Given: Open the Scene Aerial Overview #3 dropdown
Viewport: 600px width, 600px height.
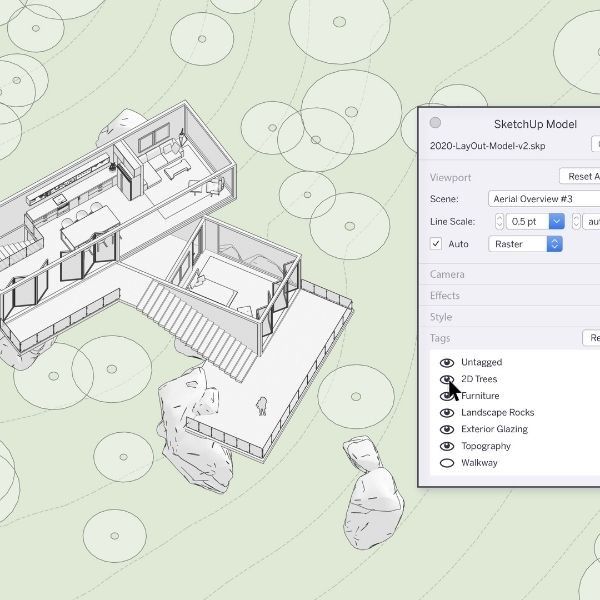Looking at the screenshot, I should coord(544,199).
